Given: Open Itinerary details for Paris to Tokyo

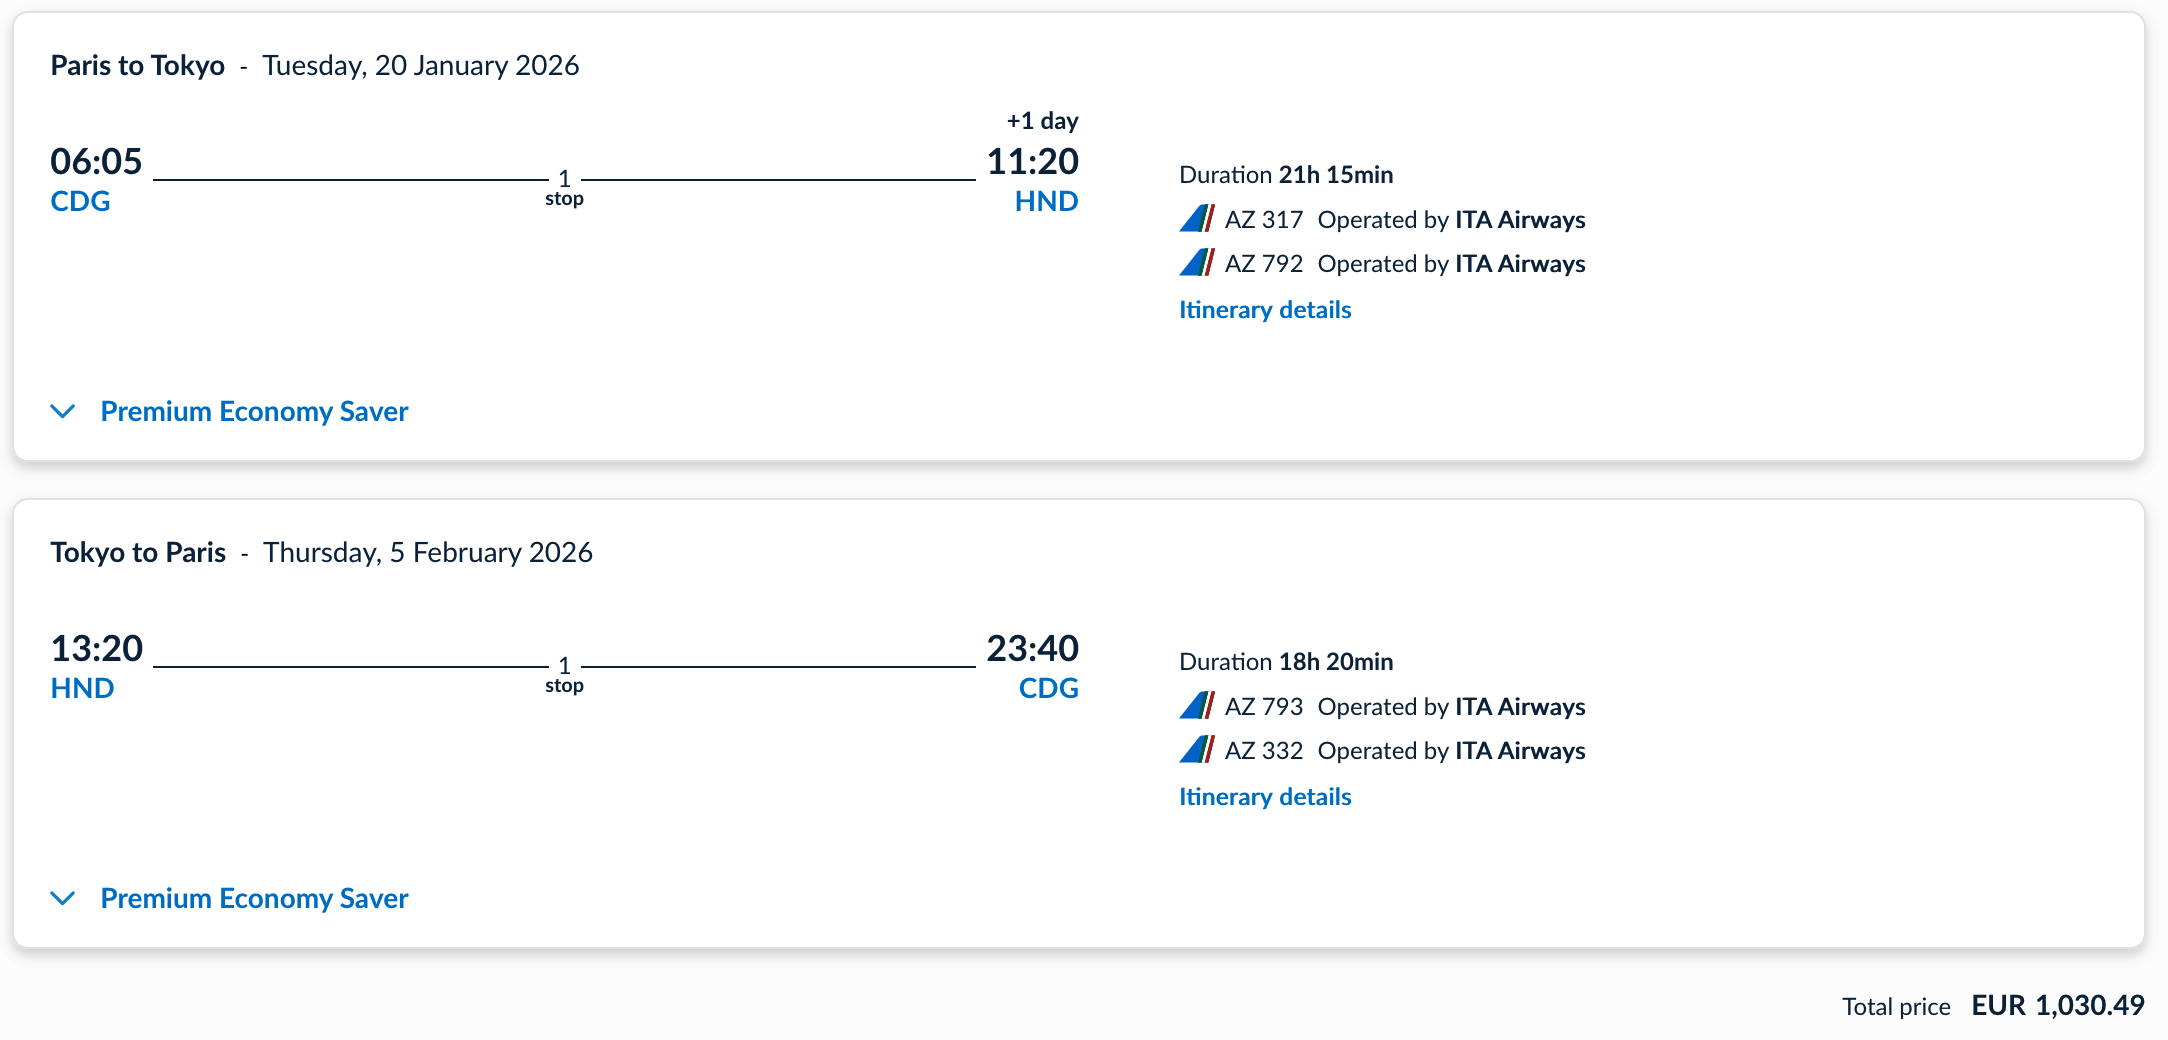Looking at the screenshot, I should pyautogui.click(x=1264, y=310).
